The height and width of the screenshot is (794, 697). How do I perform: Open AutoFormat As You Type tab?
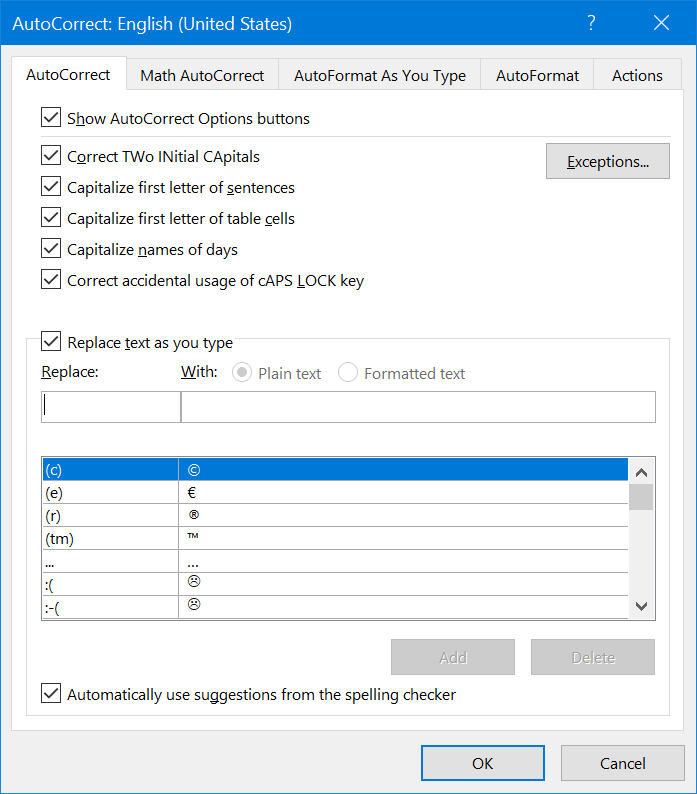pyautogui.click(x=380, y=75)
